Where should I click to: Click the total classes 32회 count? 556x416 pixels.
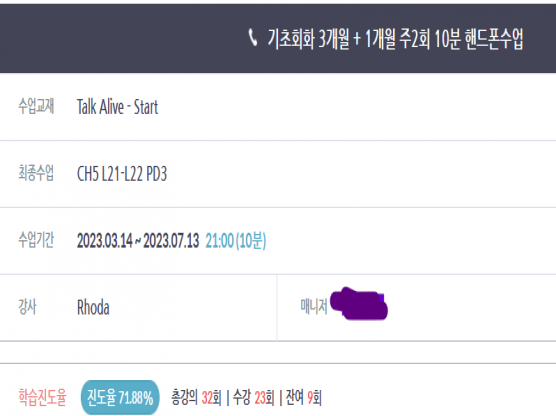[211, 398]
